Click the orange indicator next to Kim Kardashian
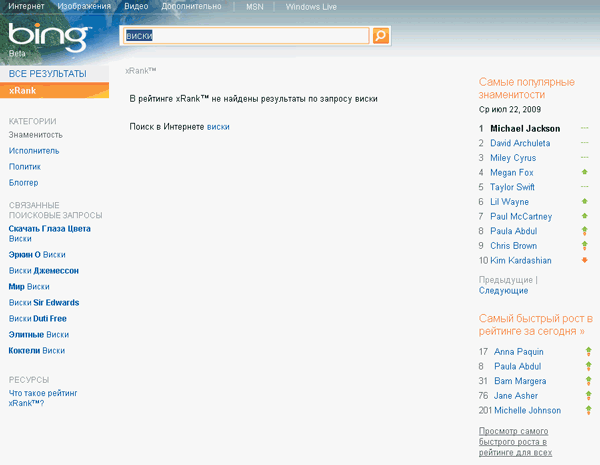 [x=584, y=260]
